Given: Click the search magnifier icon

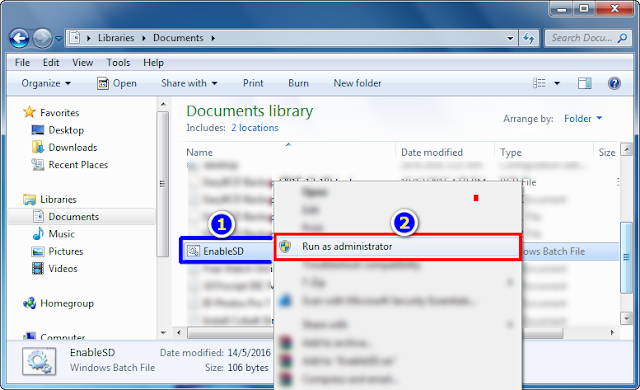Looking at the screenshot, I should pos(622,38).
